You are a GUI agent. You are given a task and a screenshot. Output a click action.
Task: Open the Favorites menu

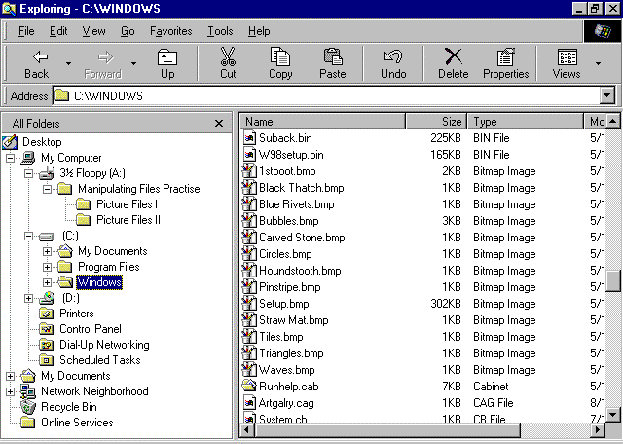(171, 31)
